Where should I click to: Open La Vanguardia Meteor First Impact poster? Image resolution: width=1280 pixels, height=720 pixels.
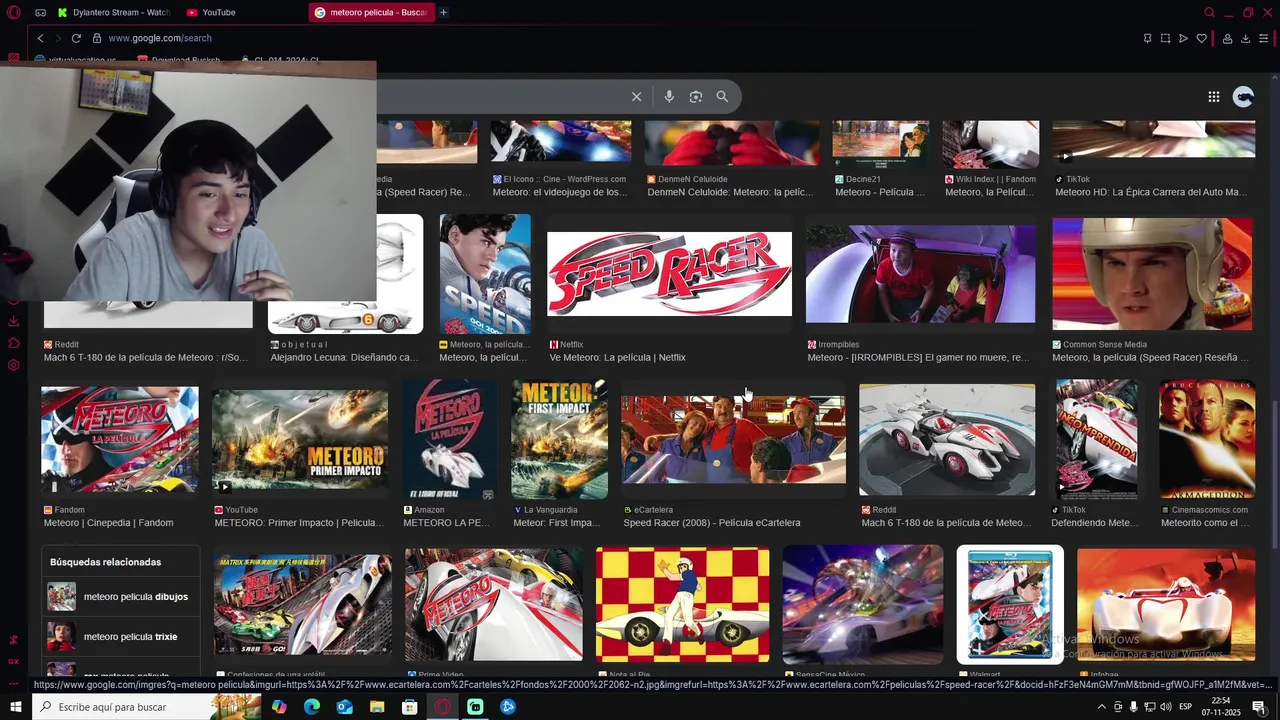[x=559, y=439]
